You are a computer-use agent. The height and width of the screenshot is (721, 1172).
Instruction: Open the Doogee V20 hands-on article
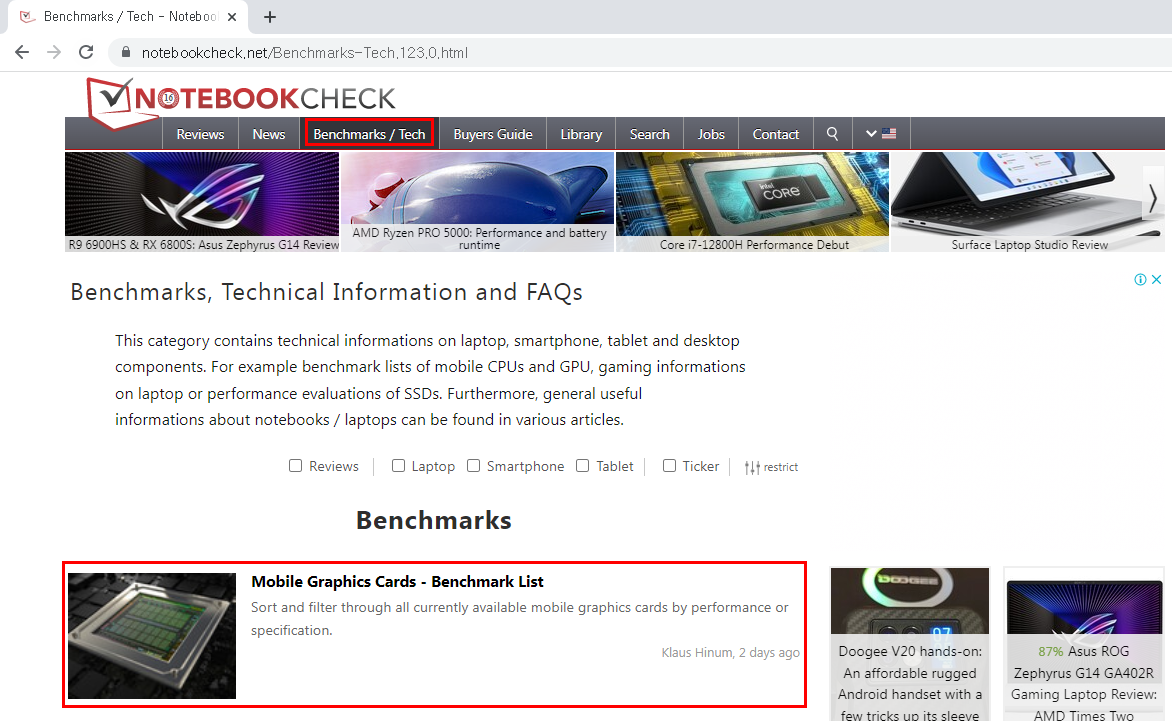click(x=910, y=683)
